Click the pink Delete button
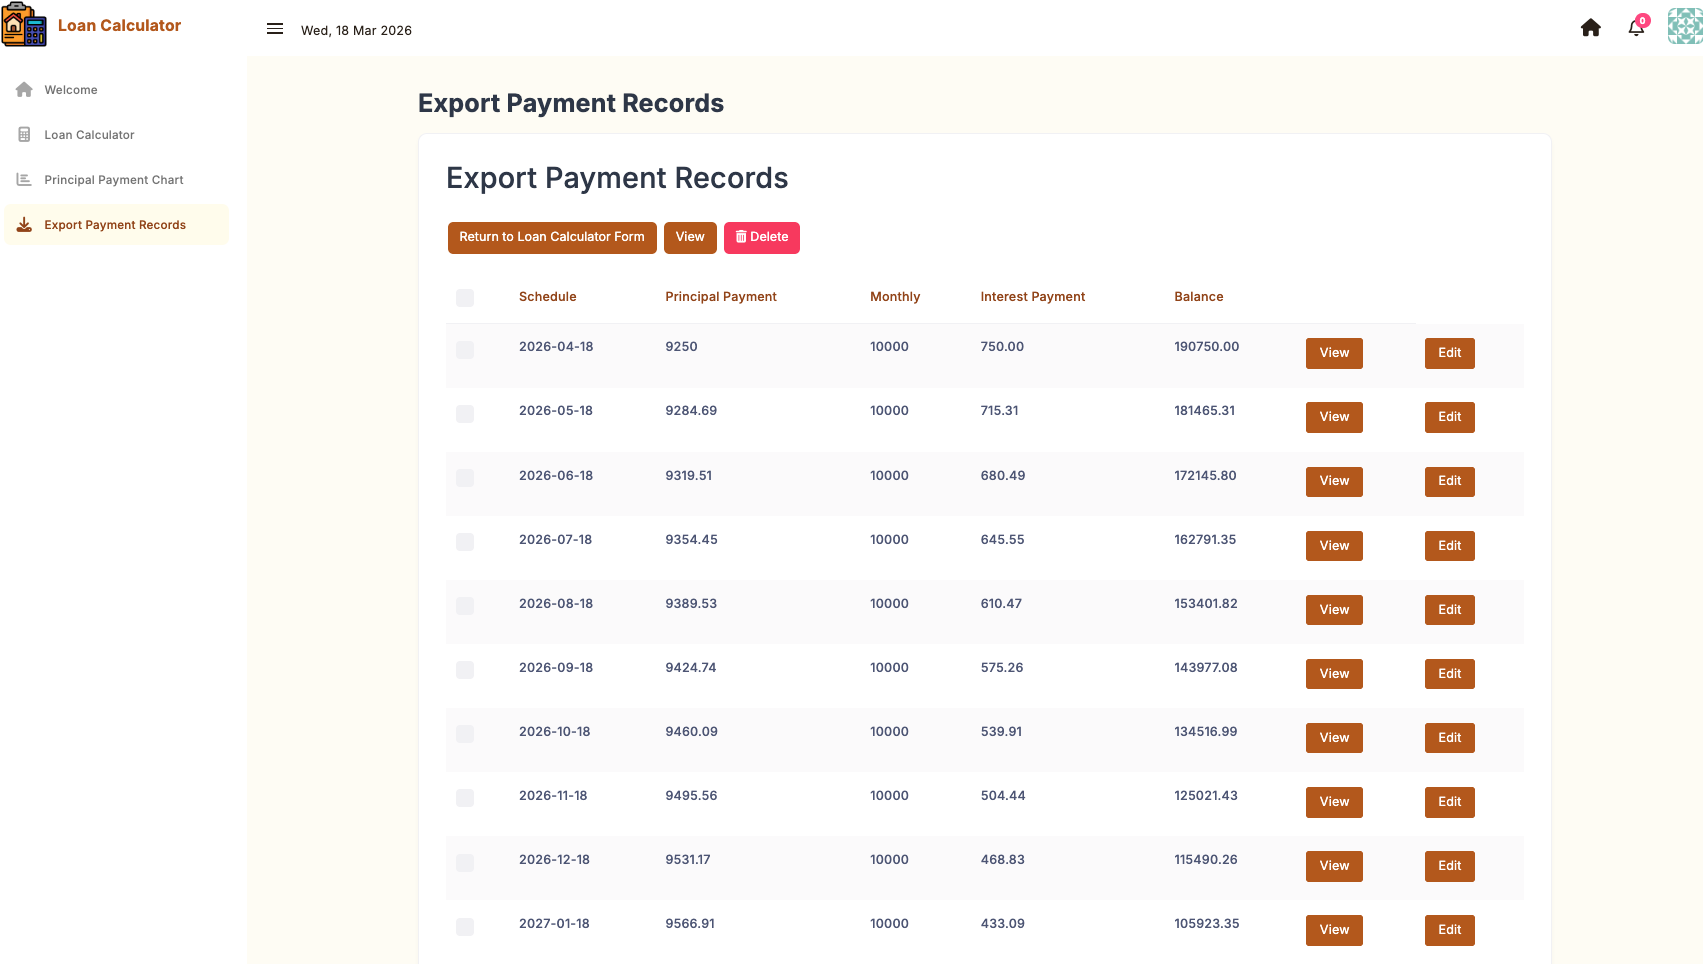Image resolution: width=1703 pixels, height=964 pixels. coord(762,238)
